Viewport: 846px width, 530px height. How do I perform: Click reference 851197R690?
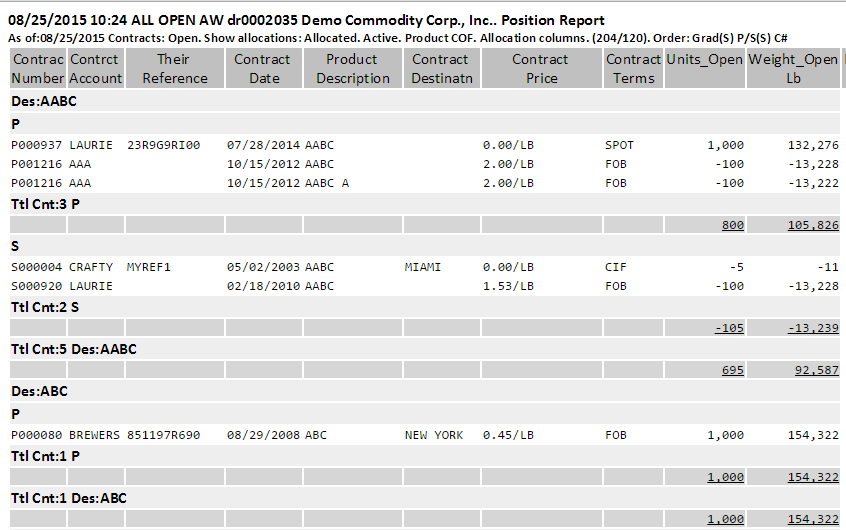[163, 435]
